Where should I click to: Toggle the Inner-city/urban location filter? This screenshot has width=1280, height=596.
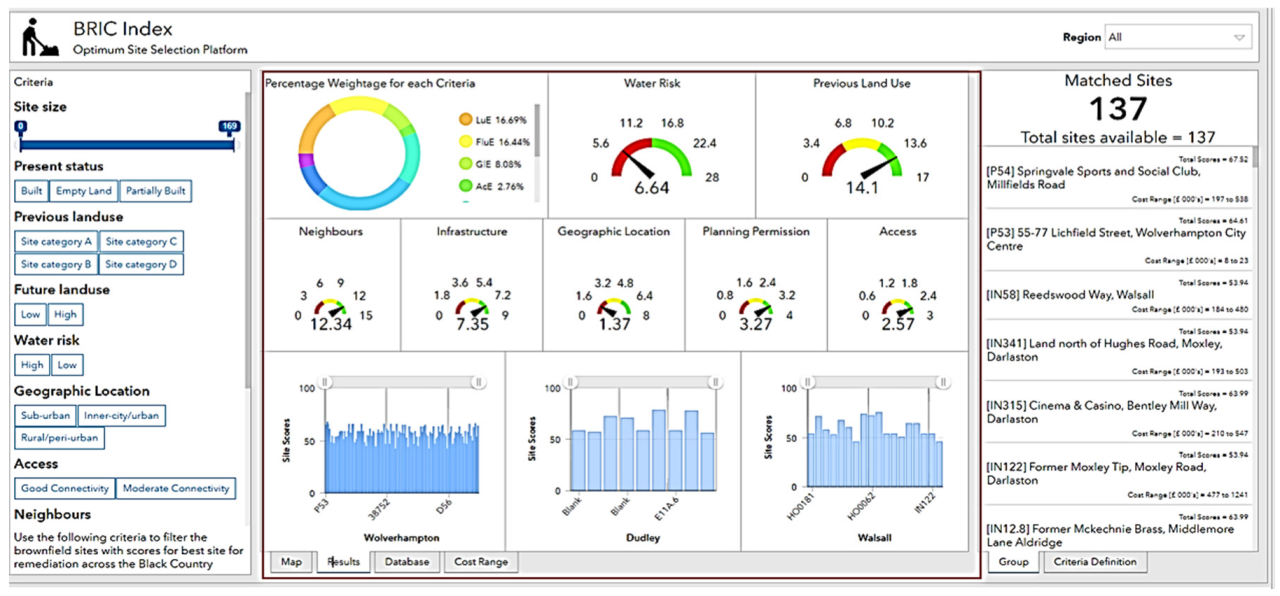click(x=122, y=415)
